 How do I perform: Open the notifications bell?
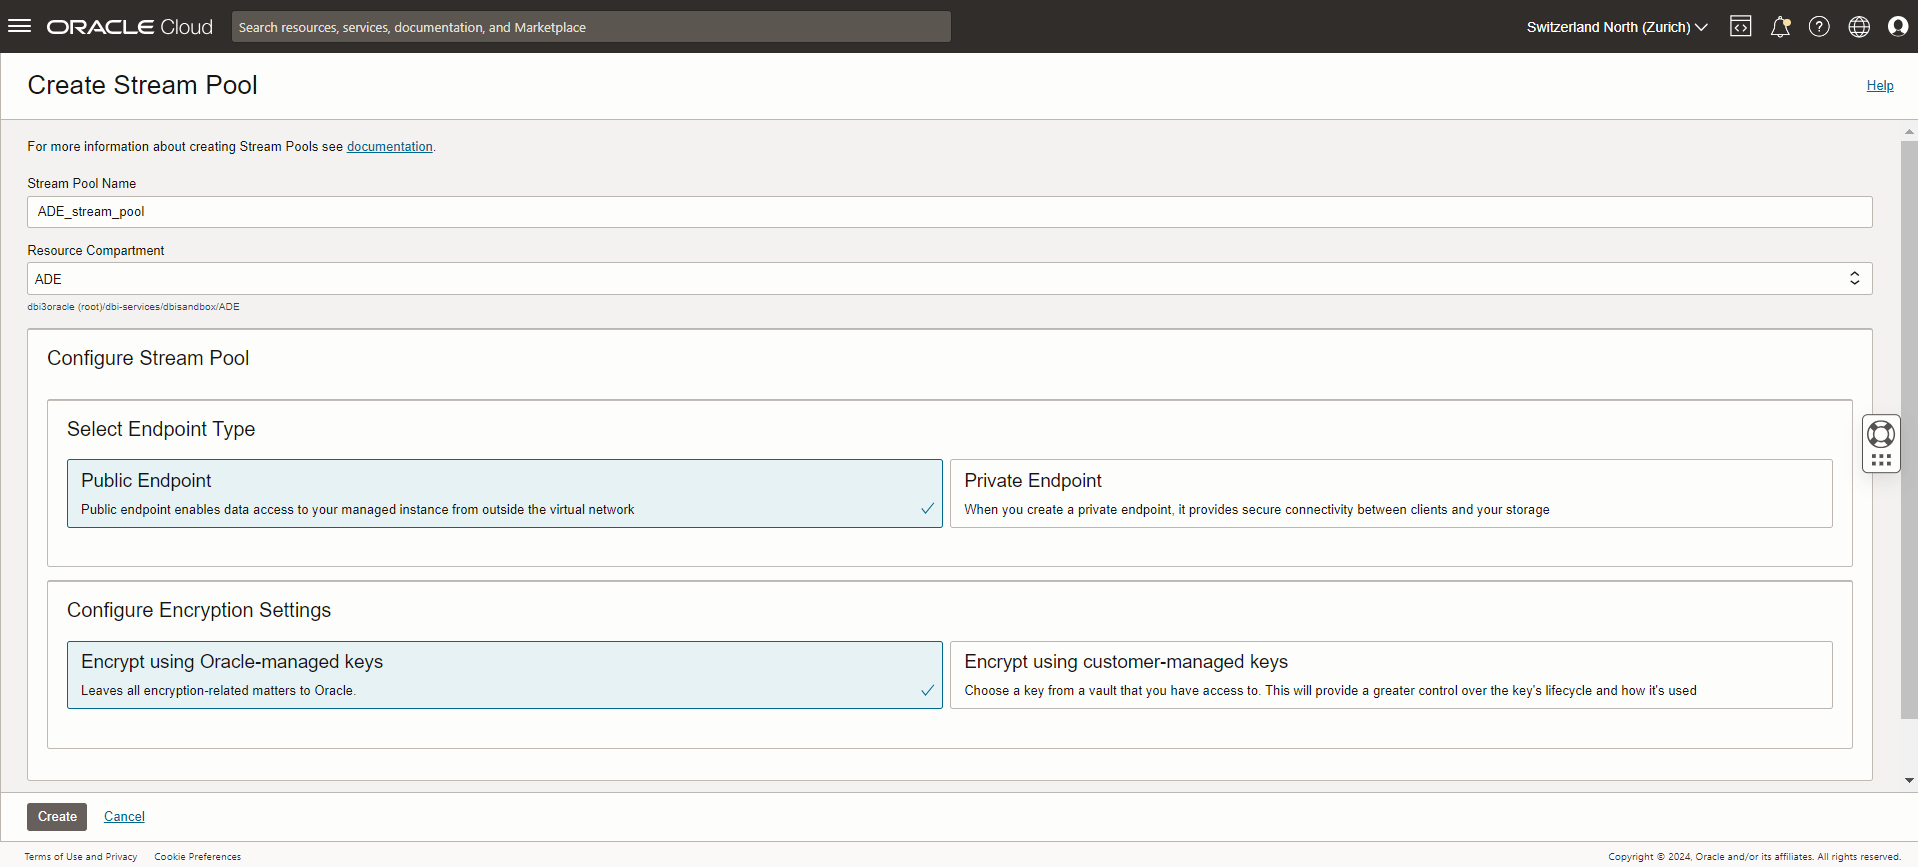[1780, 27]
